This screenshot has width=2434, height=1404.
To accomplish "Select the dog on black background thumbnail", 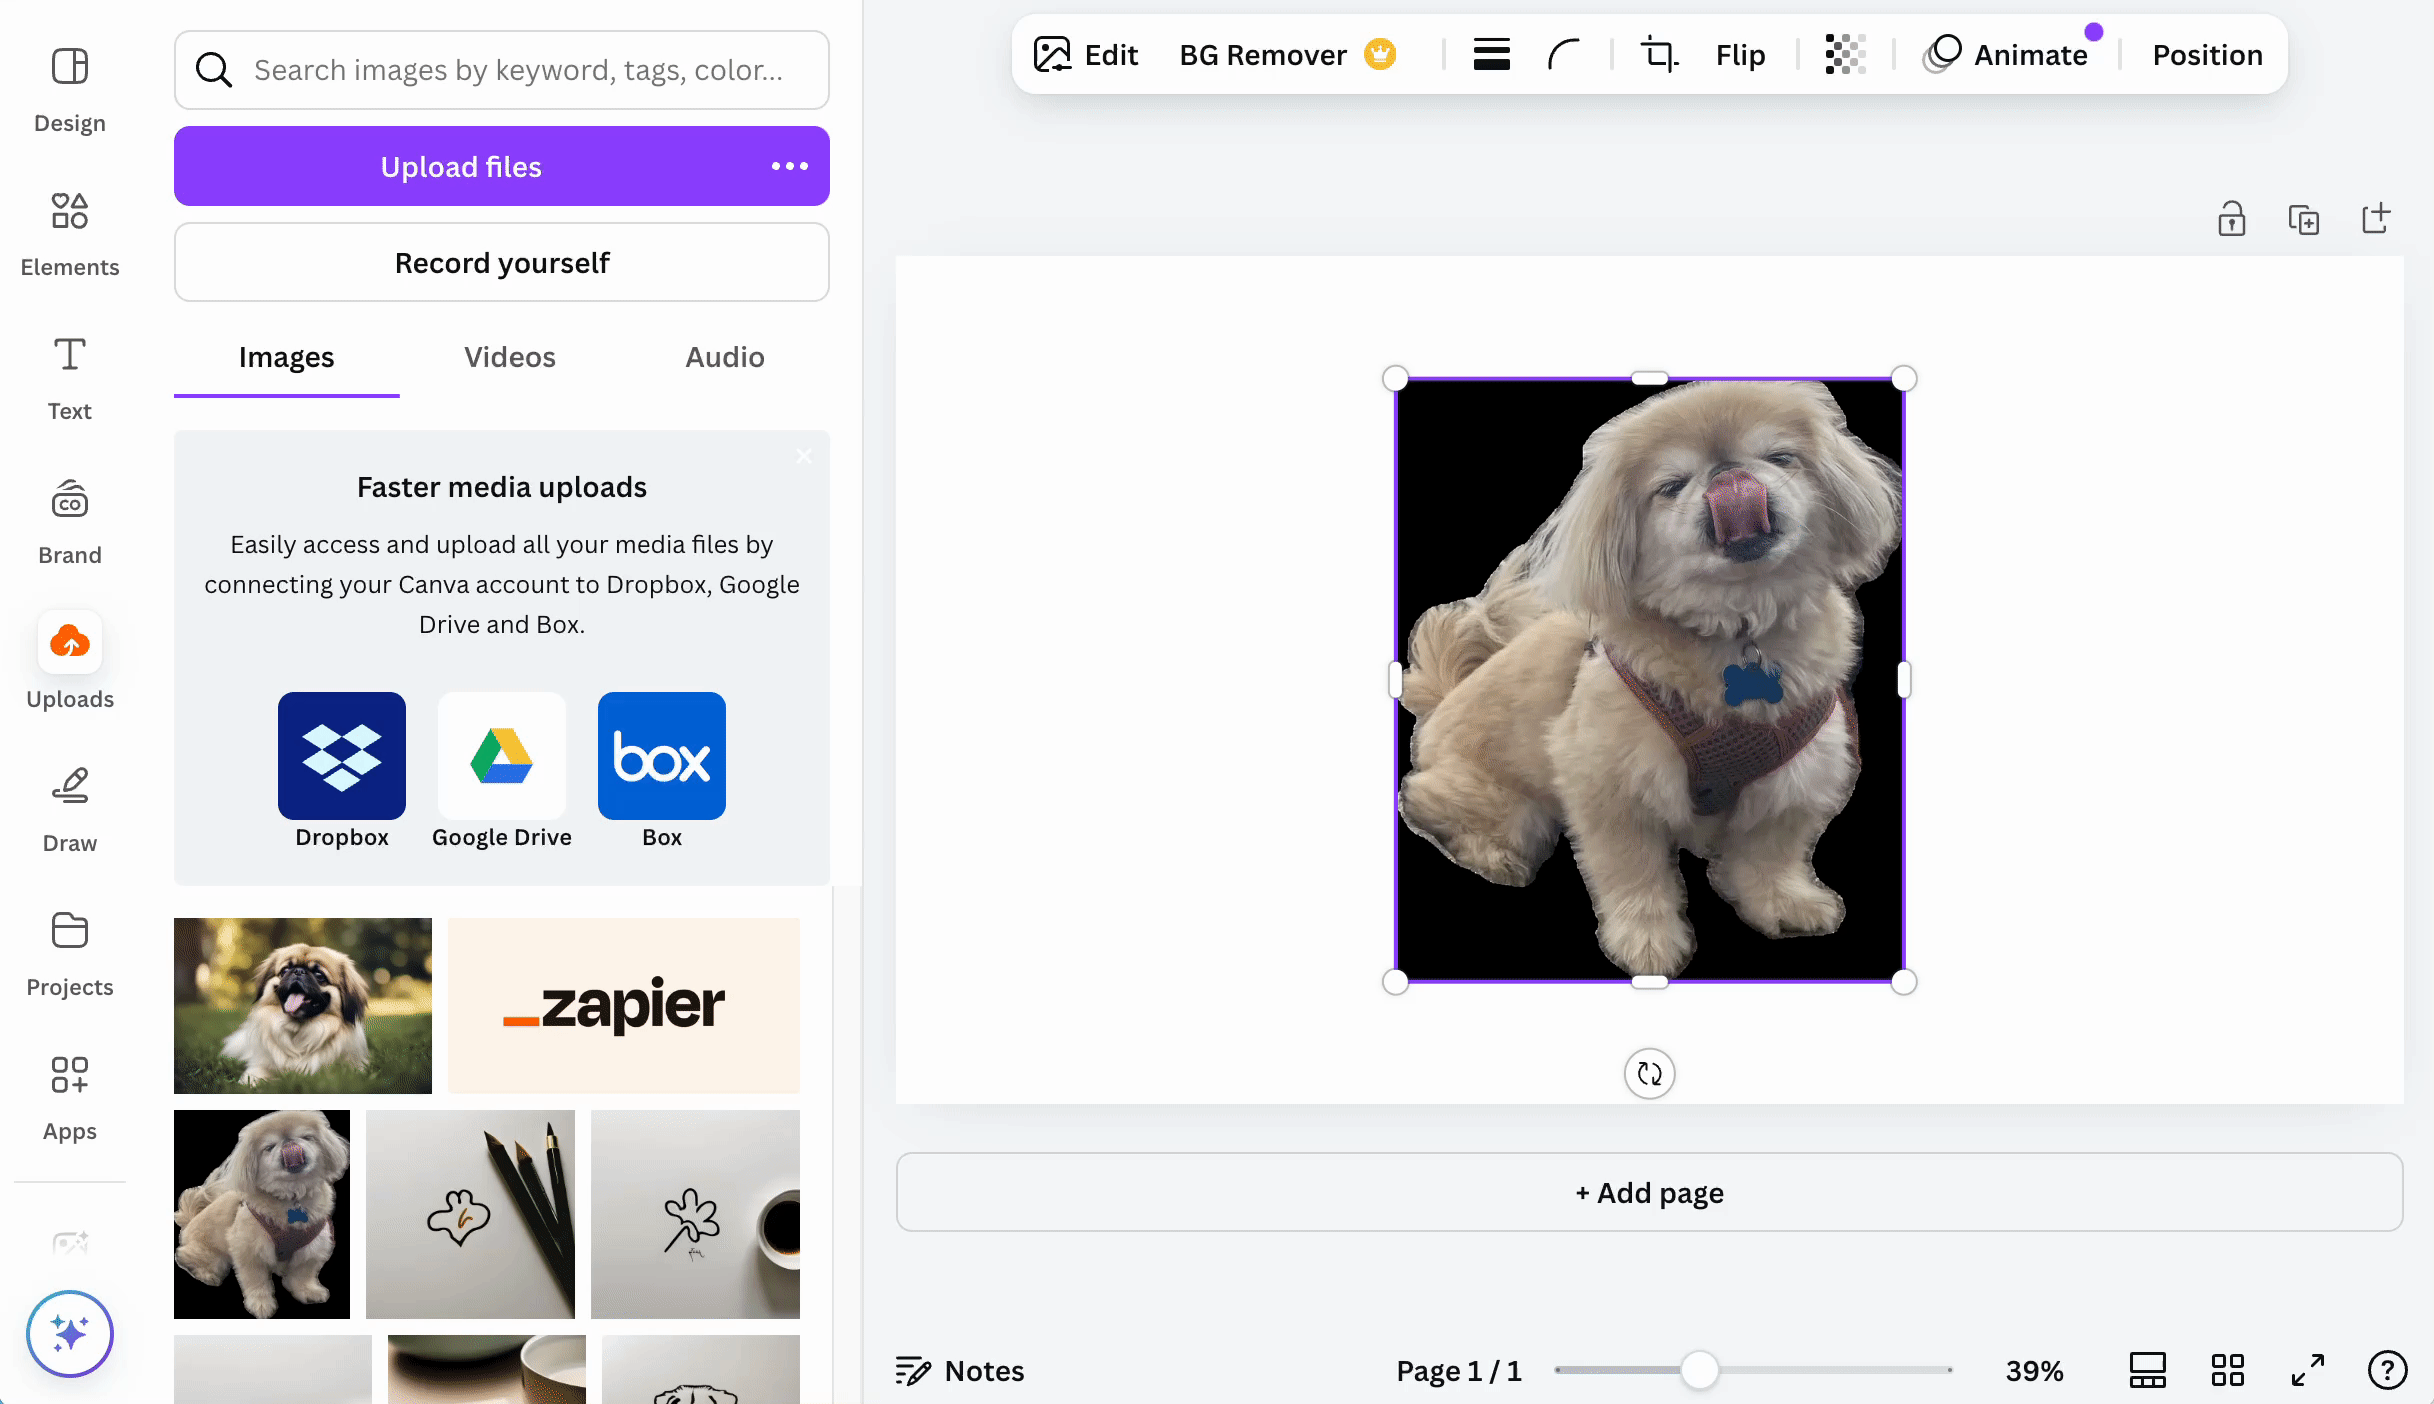I will (x=262, y=1214).
